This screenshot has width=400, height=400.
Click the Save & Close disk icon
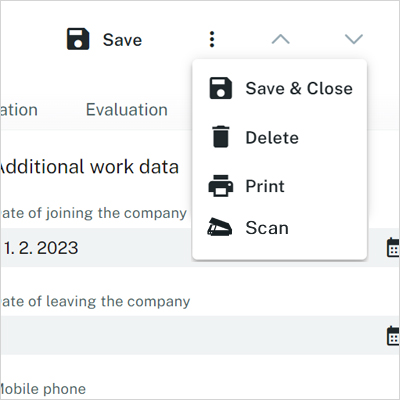(220, 88)
